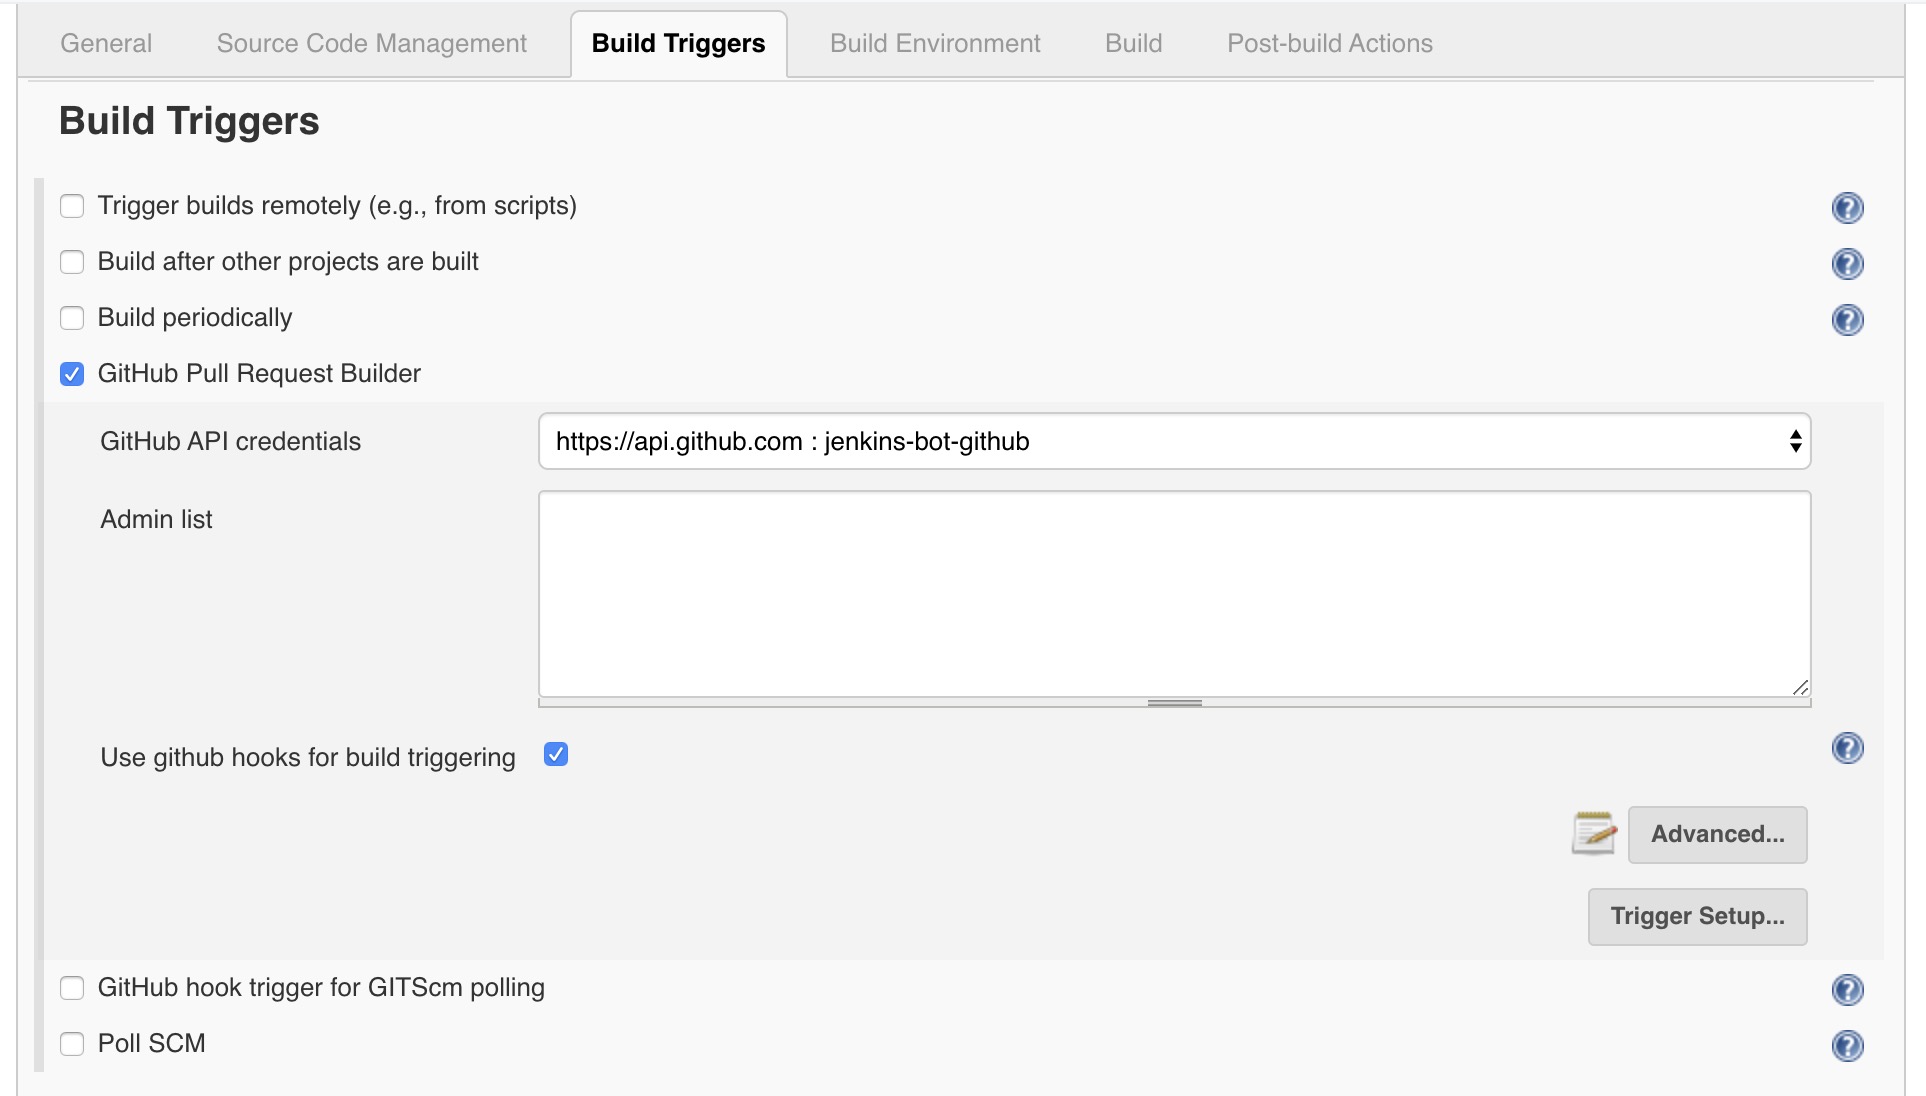The image size is (1926, 1096).
Task: Click the Trigger Setup button
Action: [1697, 916]
